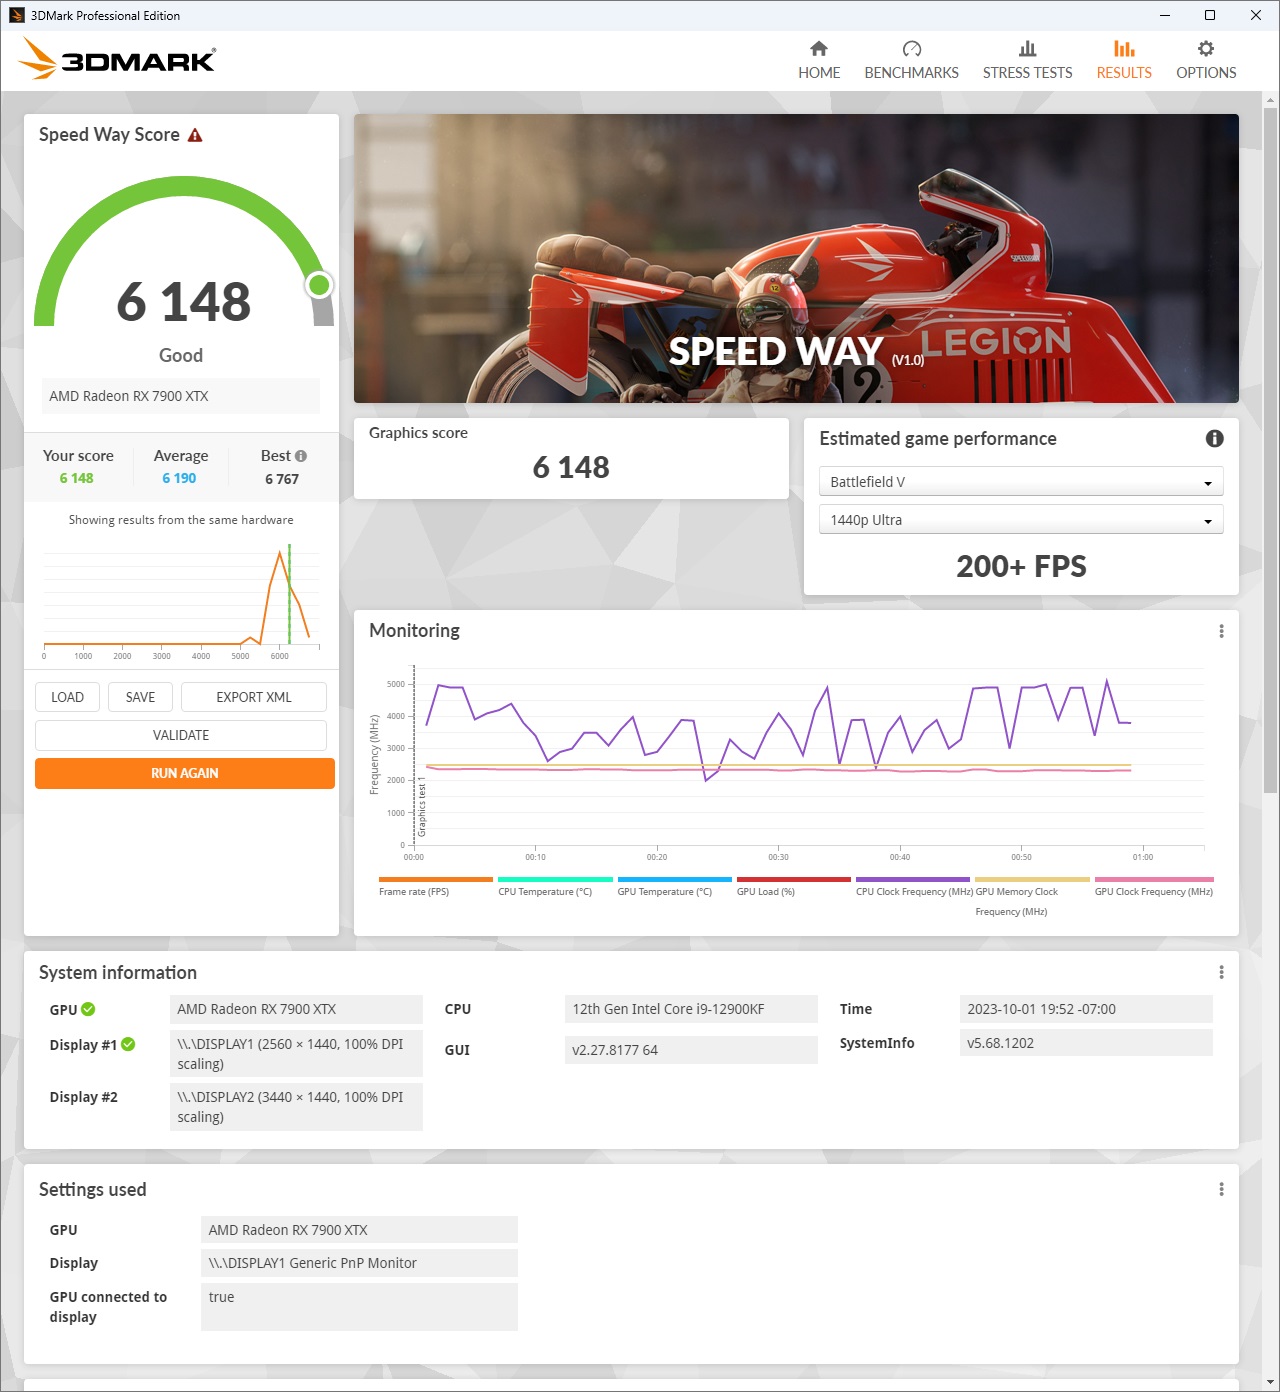Click the GUI version v2.27.8177 64
Screen dimensions: 1280x1392
coord(691,1050)
